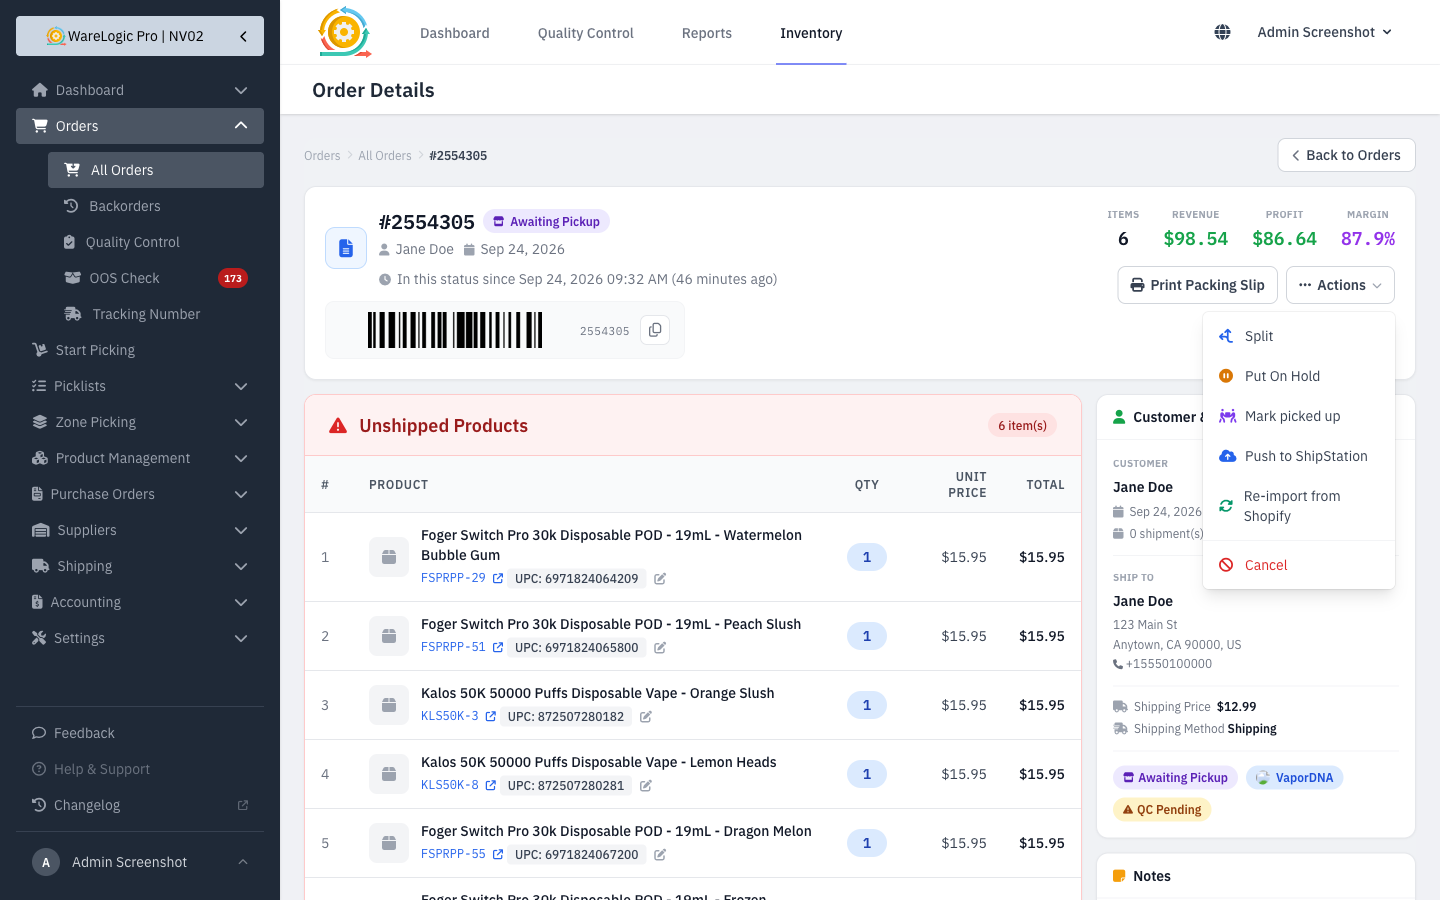This screenshot has width=1440, height=900.
Task: Open external link for SKU FSPRPP-29
Action: coord(498,578)
